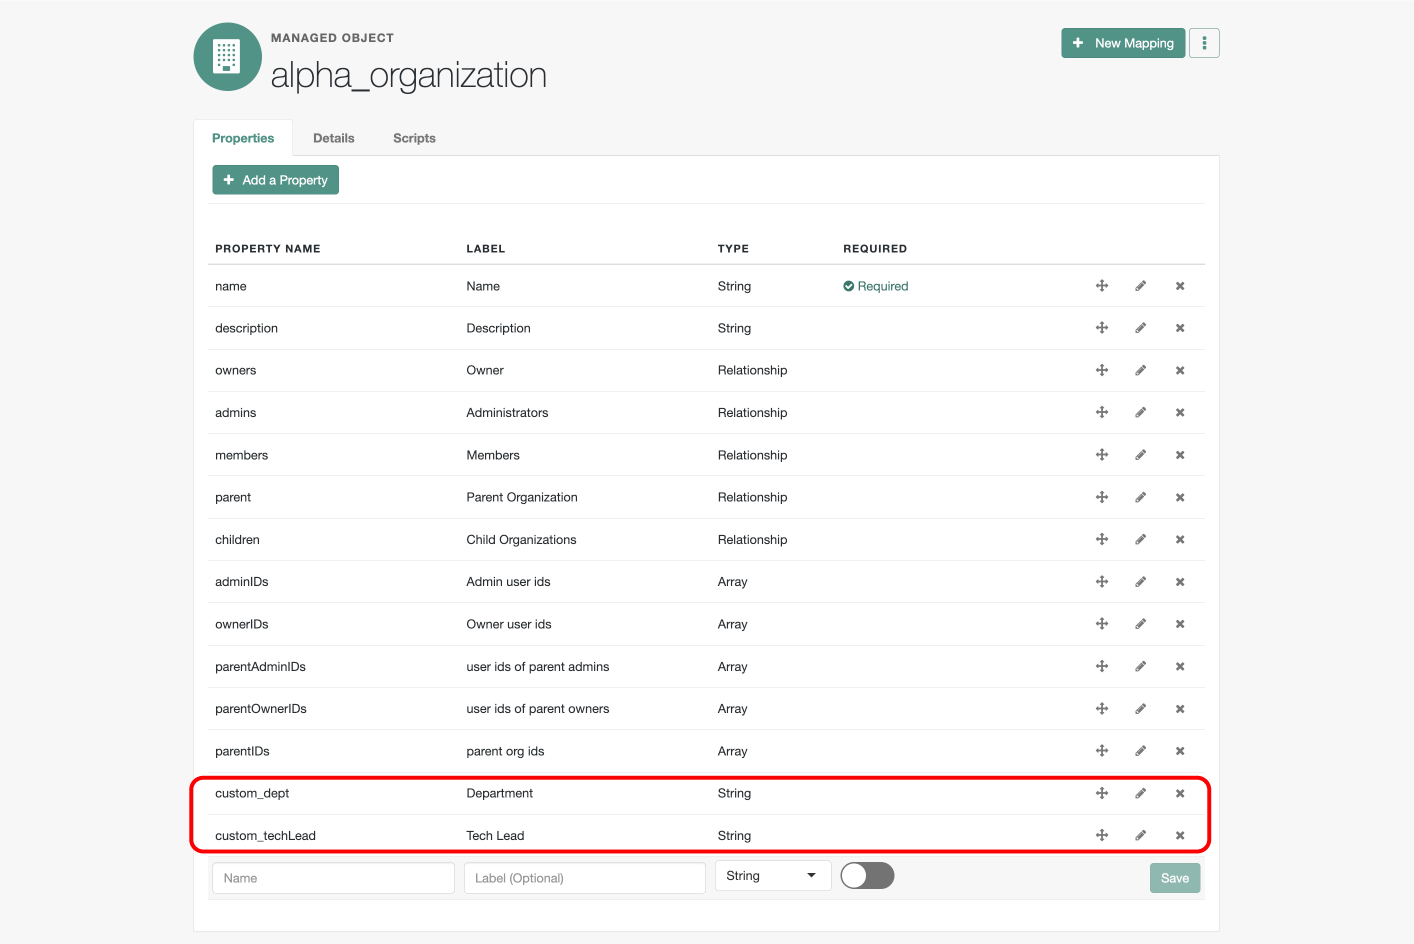Image resolution: width=1414 pixels, height=944 pixels.
Task: Click the move handle for the children row
Action: click(1101, 539)
